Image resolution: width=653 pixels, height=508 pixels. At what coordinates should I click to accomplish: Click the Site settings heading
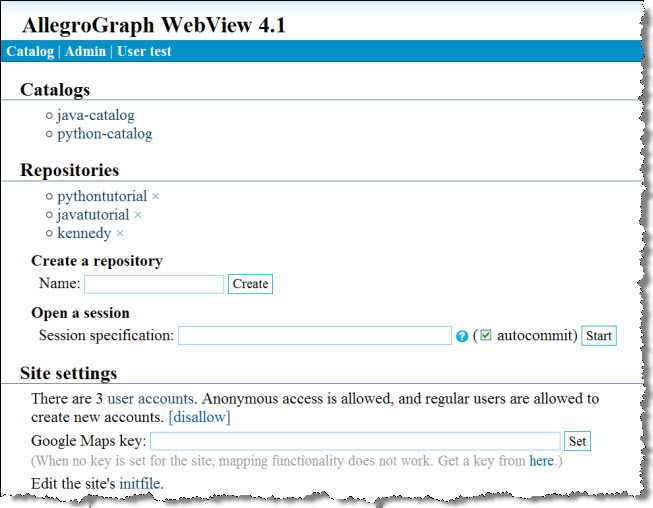coord(68,373)
